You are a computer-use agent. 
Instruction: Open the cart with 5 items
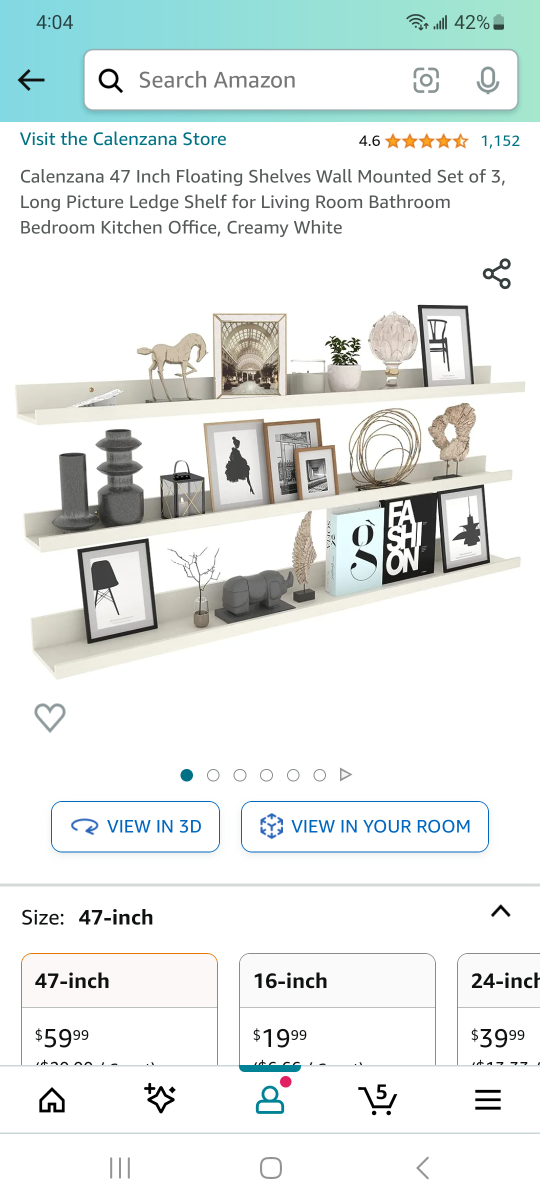[377, 1100]
